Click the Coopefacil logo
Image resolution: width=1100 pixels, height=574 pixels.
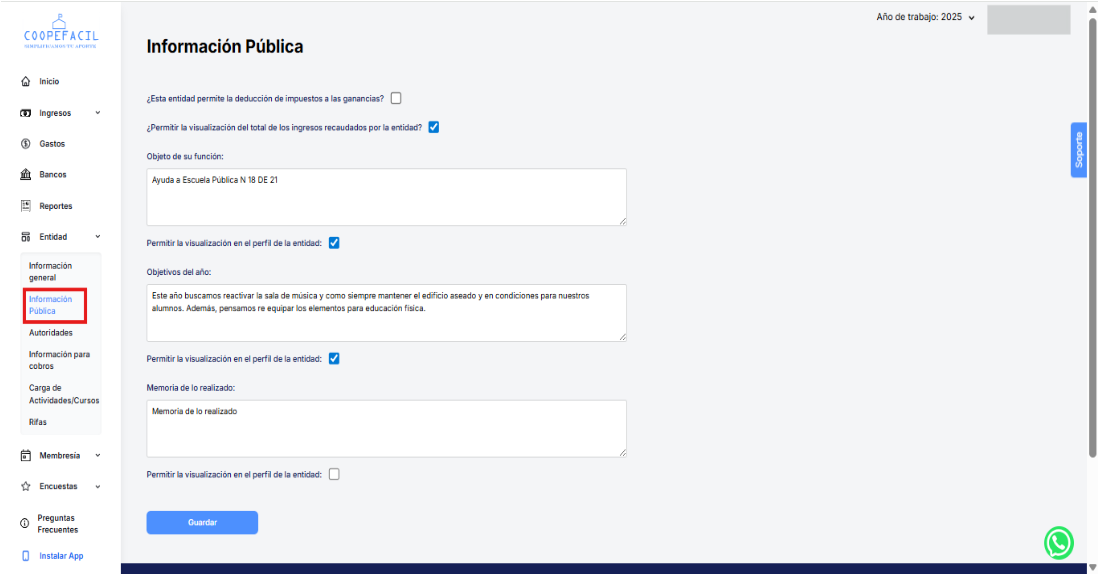tap(60, 32)
